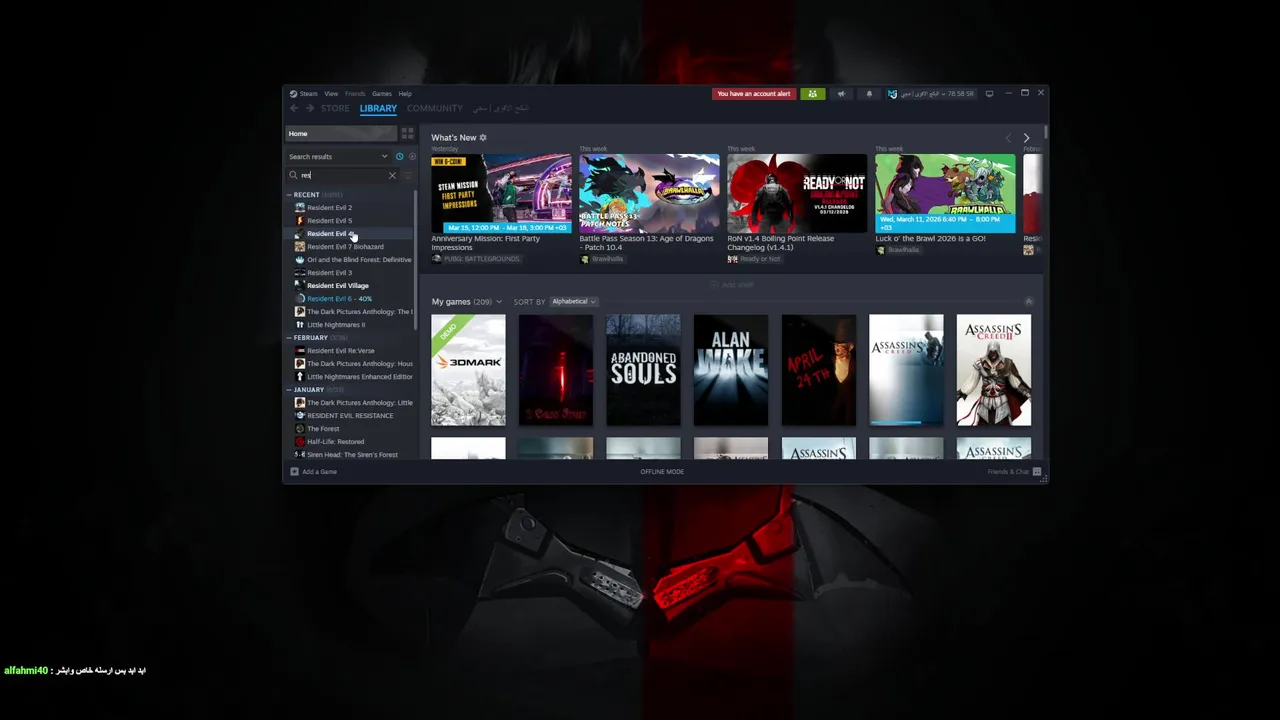Screen dimensions: 1280x720
Task: Collapse the My games shelf chevron
Action: pyautogui.click(x=1028, y=301)
